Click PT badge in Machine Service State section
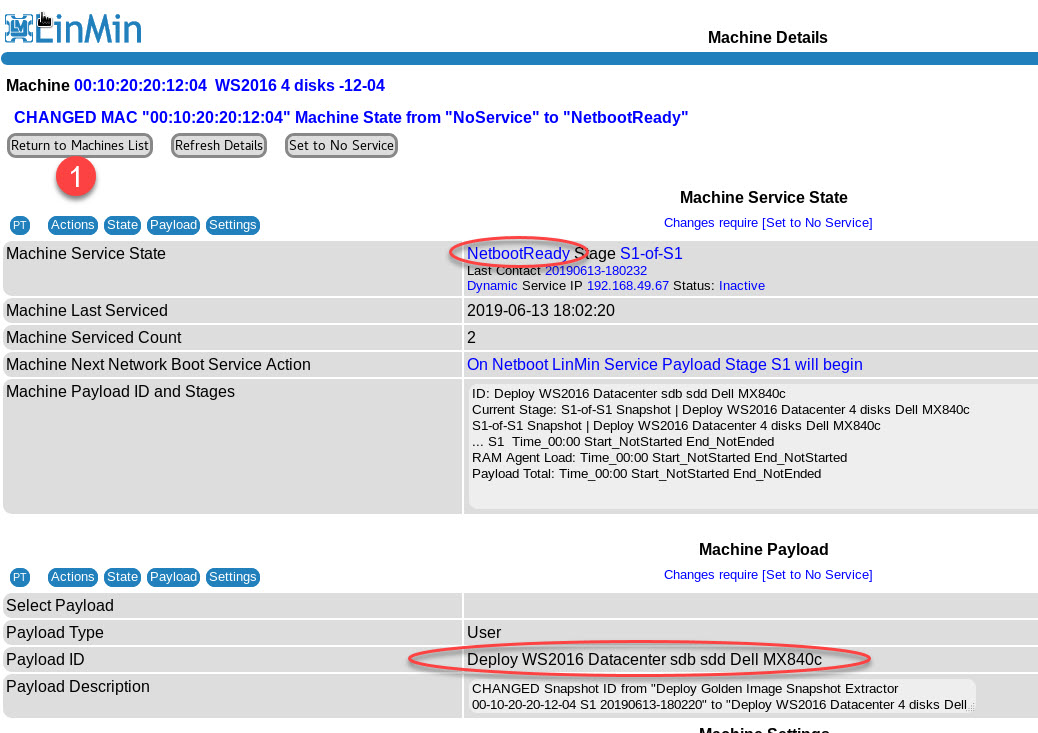The image size is (1038, 733). pos(20,225)
